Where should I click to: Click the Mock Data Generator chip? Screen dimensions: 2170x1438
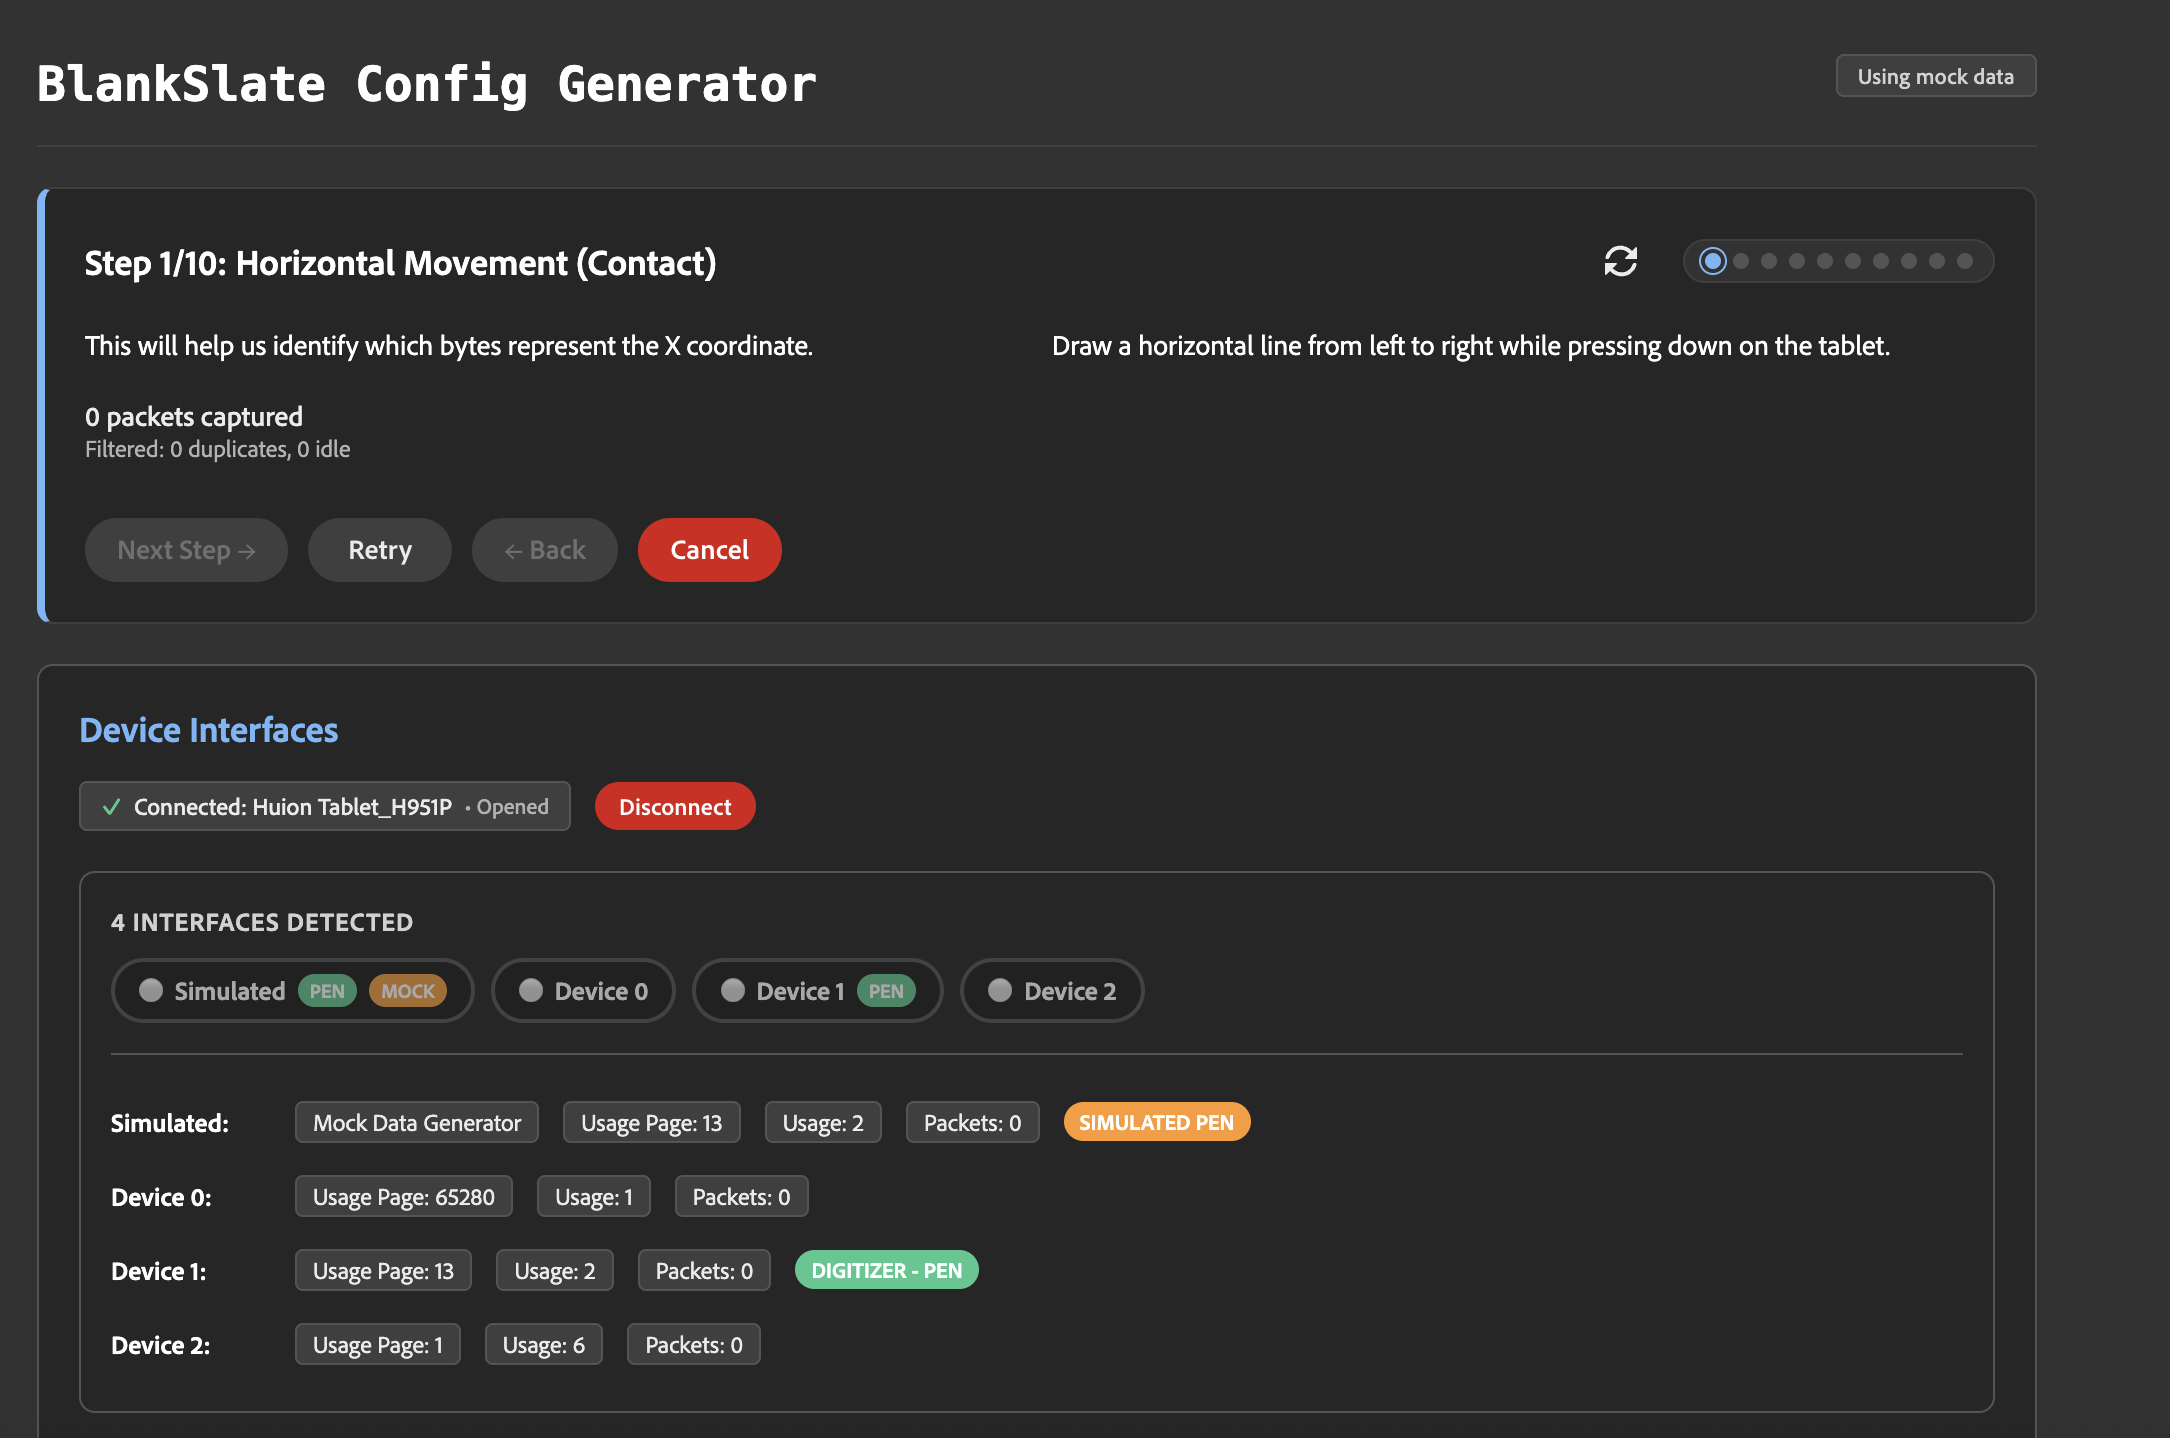pos(417,1122)
